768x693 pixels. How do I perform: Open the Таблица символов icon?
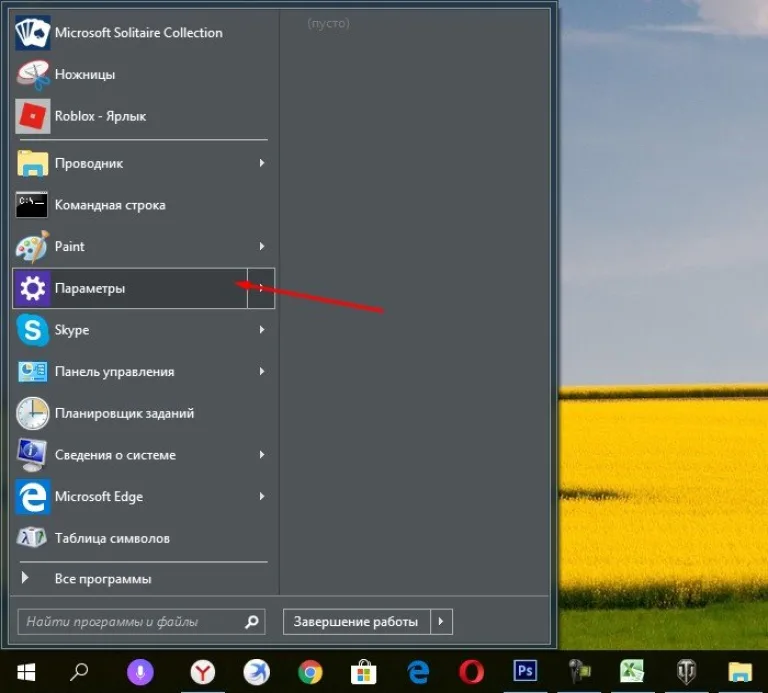pyautogui.click(x=32, y=538)
